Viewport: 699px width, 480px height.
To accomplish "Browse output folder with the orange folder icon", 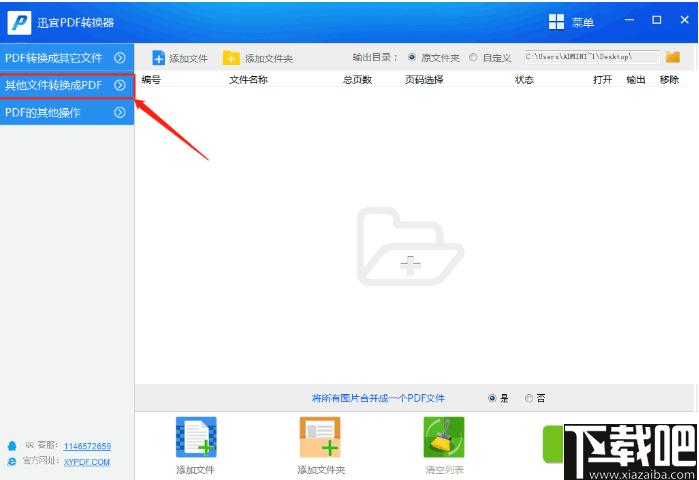I will (672, 57).
